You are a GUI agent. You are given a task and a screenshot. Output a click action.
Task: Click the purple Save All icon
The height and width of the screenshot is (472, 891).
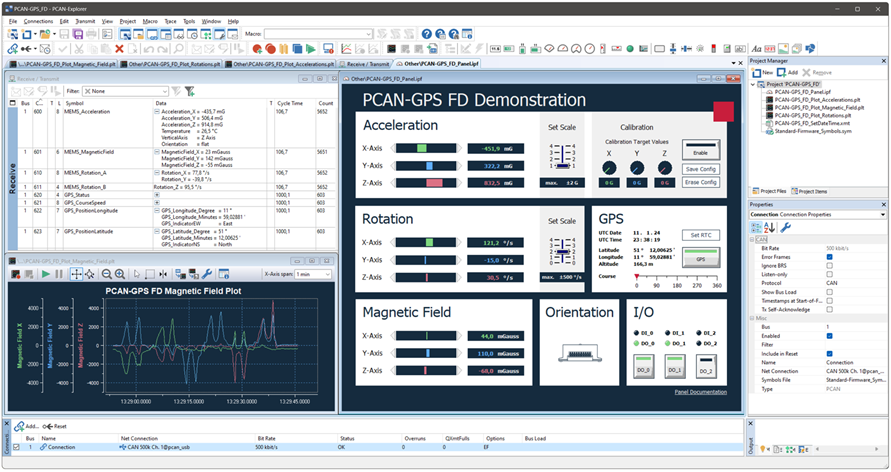(76, 34)
